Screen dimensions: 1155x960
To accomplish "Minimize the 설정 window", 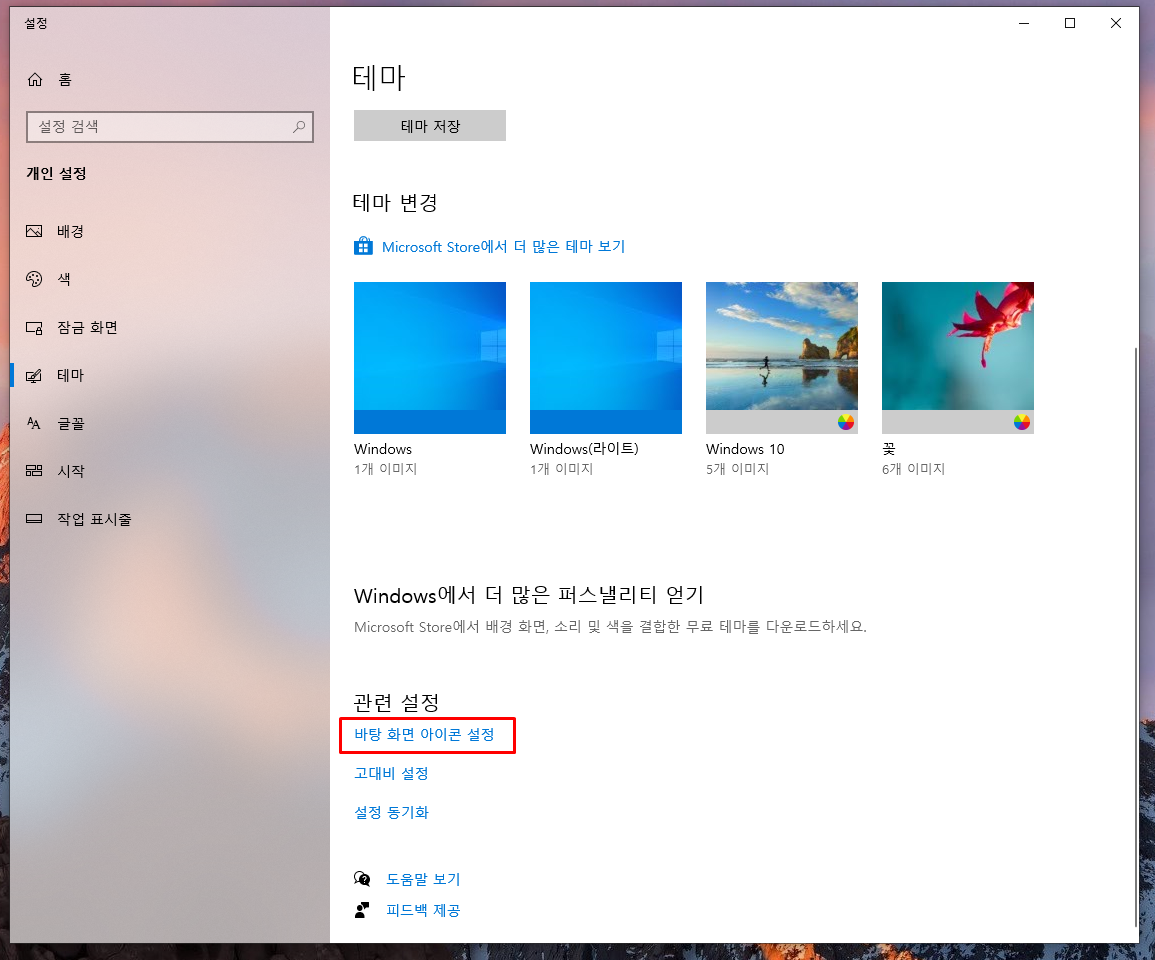I will (1024, 24).
